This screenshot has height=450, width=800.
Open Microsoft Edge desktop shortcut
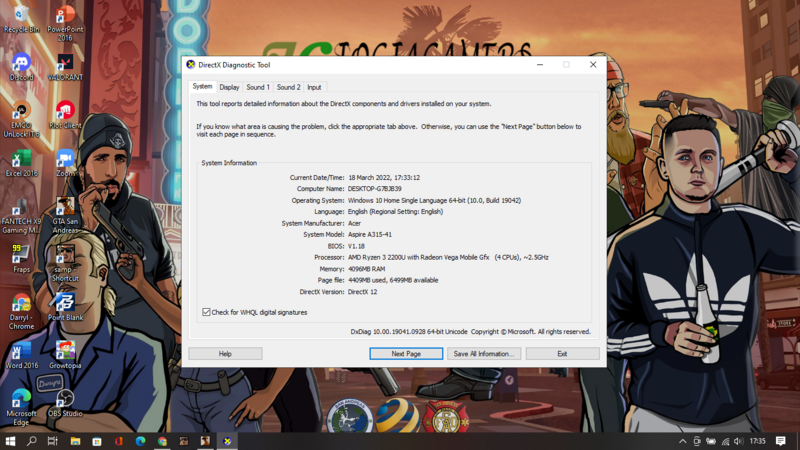tap(21, 408)
